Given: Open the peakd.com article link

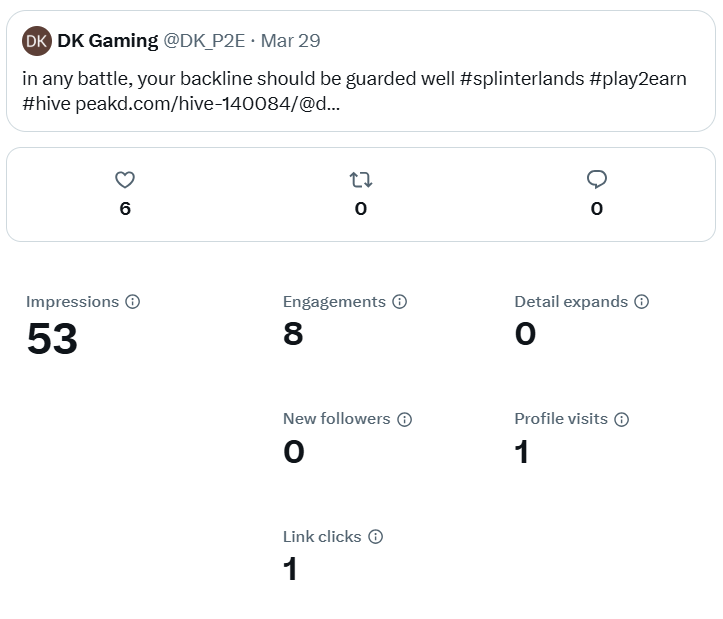Looking at the screenshot, I should 207,104.
